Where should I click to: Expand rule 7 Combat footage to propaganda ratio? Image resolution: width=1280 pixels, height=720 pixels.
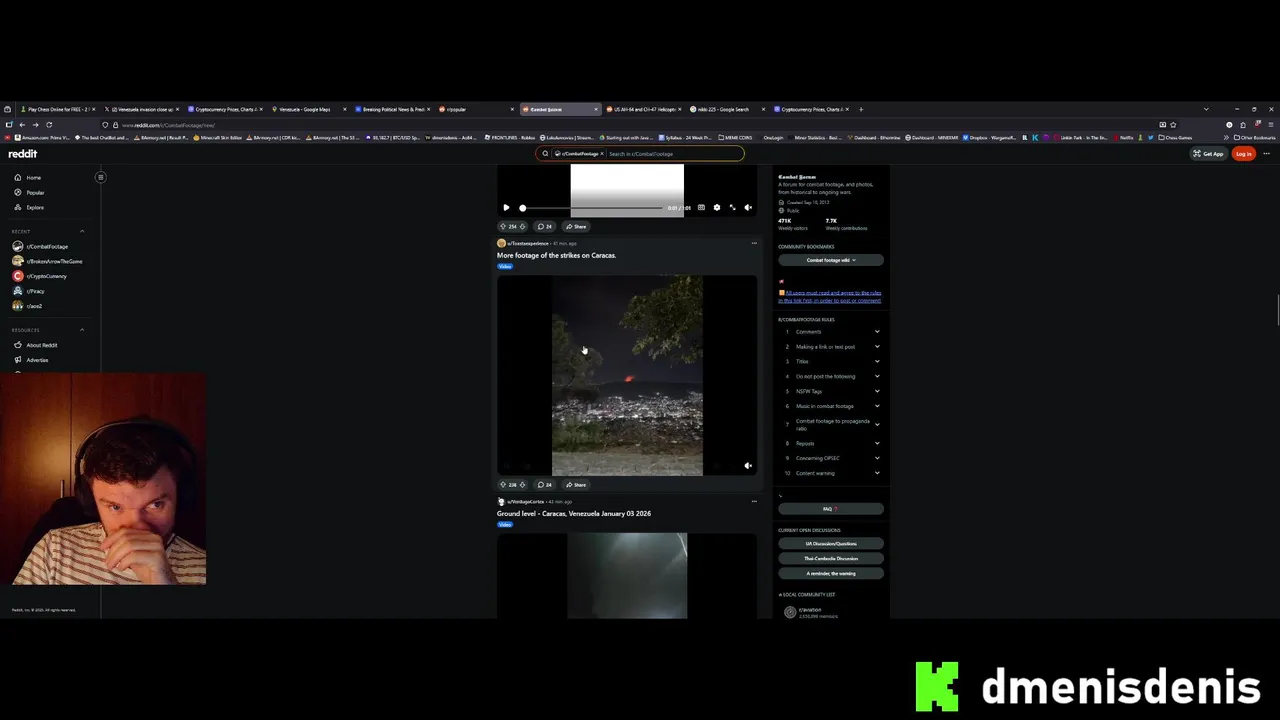(x=830, y=424)
